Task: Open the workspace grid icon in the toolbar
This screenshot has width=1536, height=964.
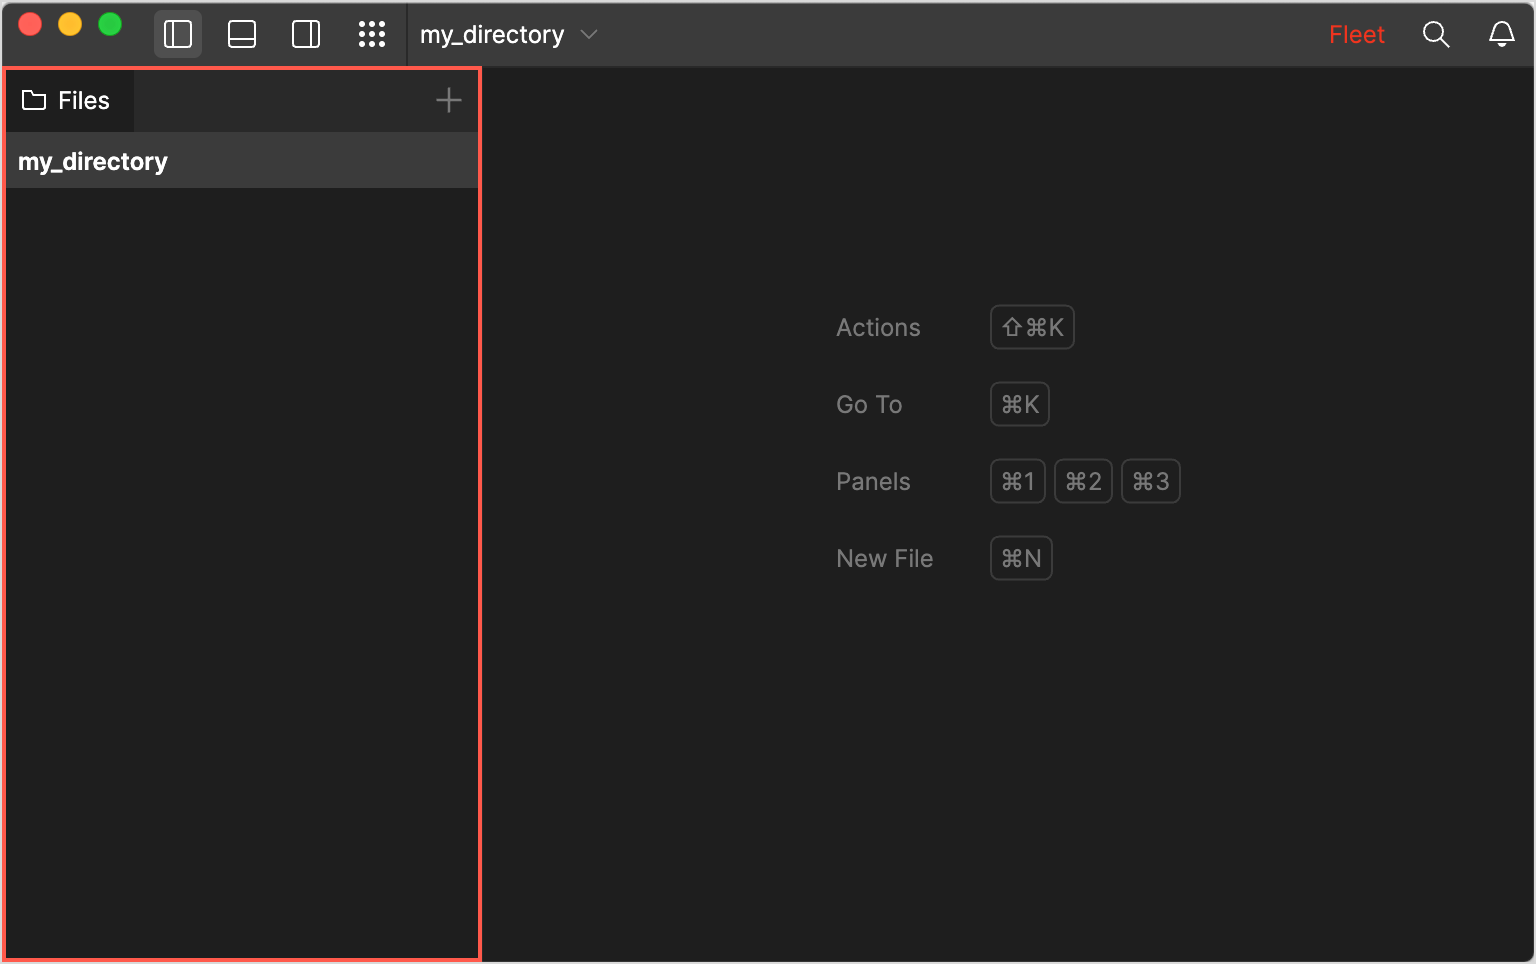Action: coord(372,33)
